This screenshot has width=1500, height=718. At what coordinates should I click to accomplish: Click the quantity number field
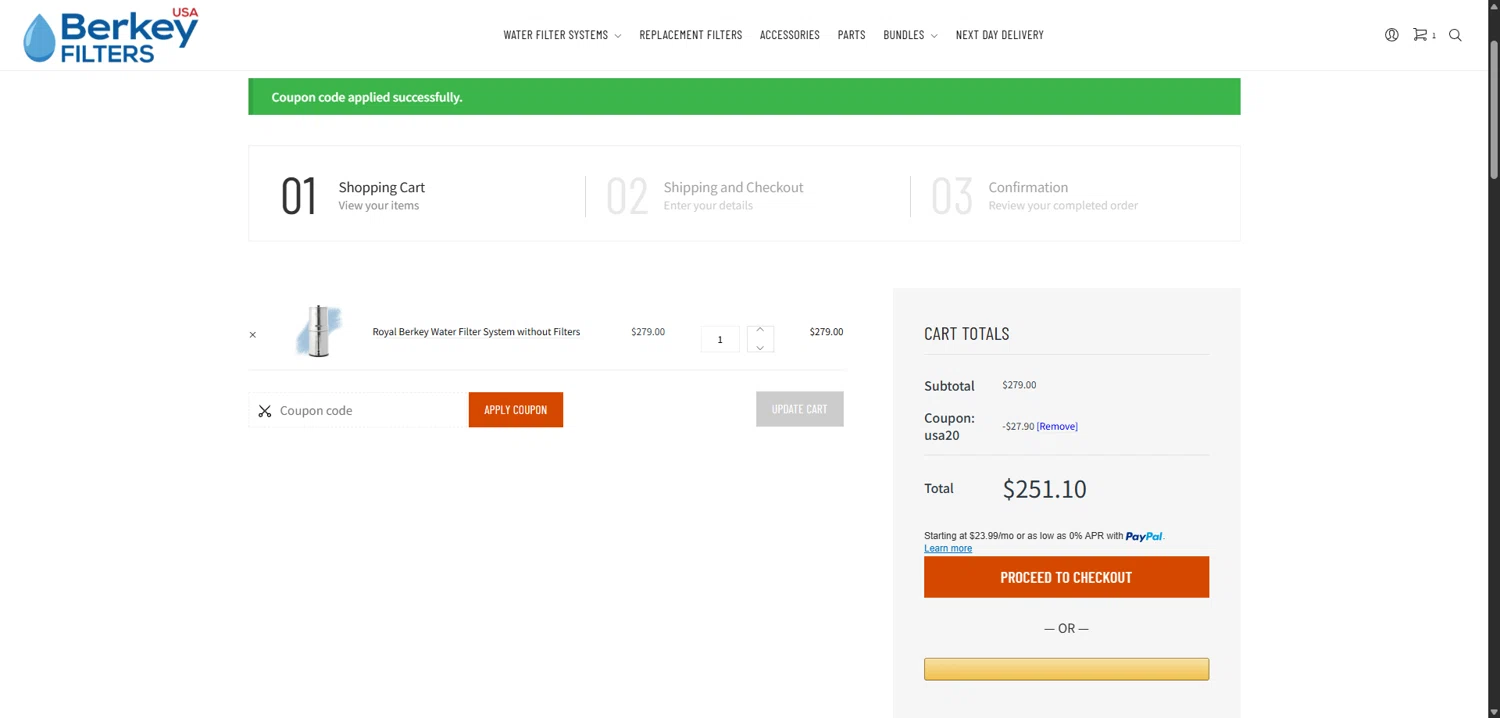point(720,340)
